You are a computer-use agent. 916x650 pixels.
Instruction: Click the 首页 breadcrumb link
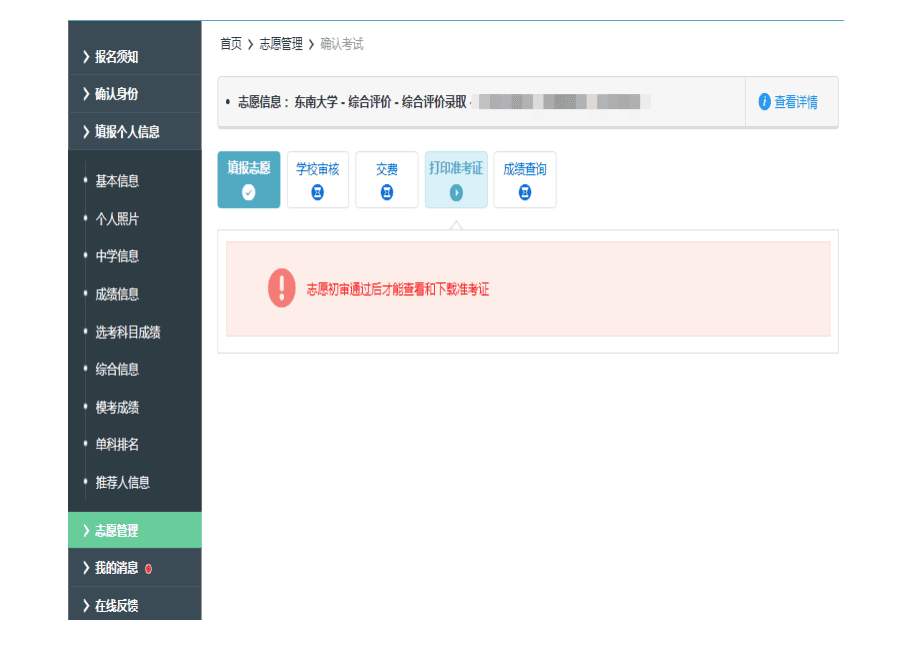[231, 44]
